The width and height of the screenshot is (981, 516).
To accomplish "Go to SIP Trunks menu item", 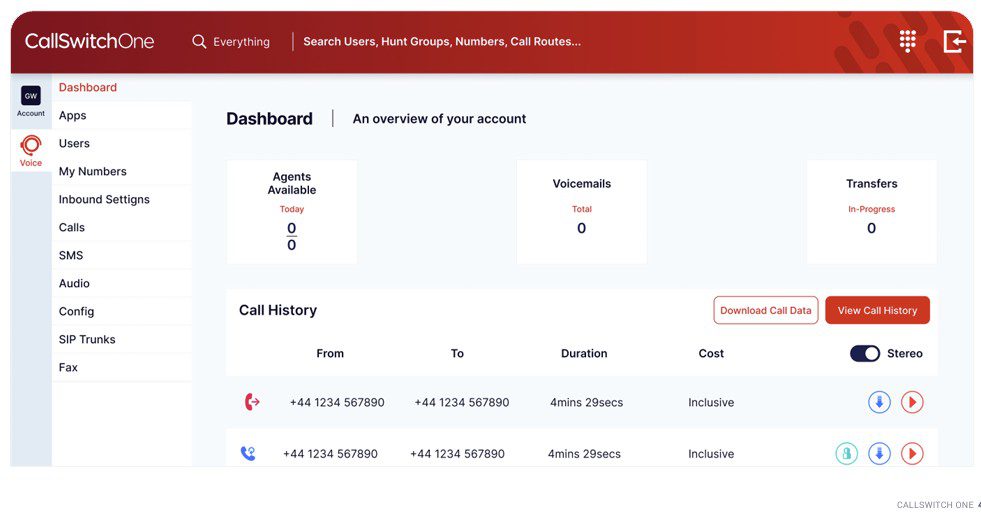I will click(x=87, y=340).
